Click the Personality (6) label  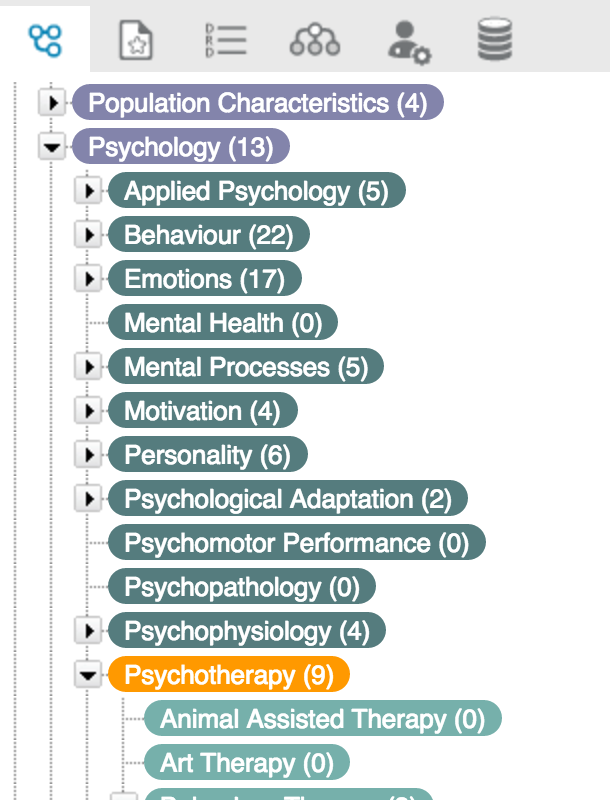(208, 455)
